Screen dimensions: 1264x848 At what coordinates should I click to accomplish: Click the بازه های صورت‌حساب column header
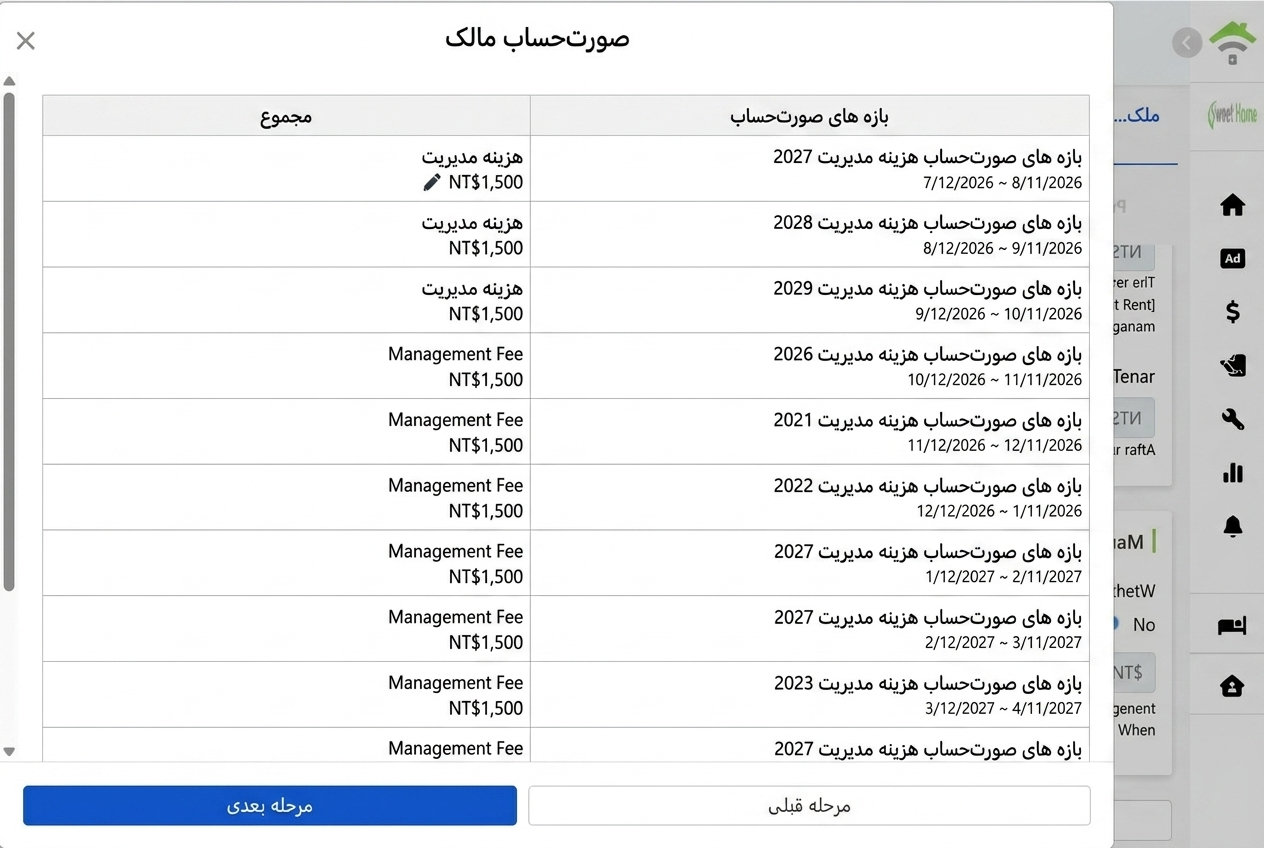click(810, 116)
